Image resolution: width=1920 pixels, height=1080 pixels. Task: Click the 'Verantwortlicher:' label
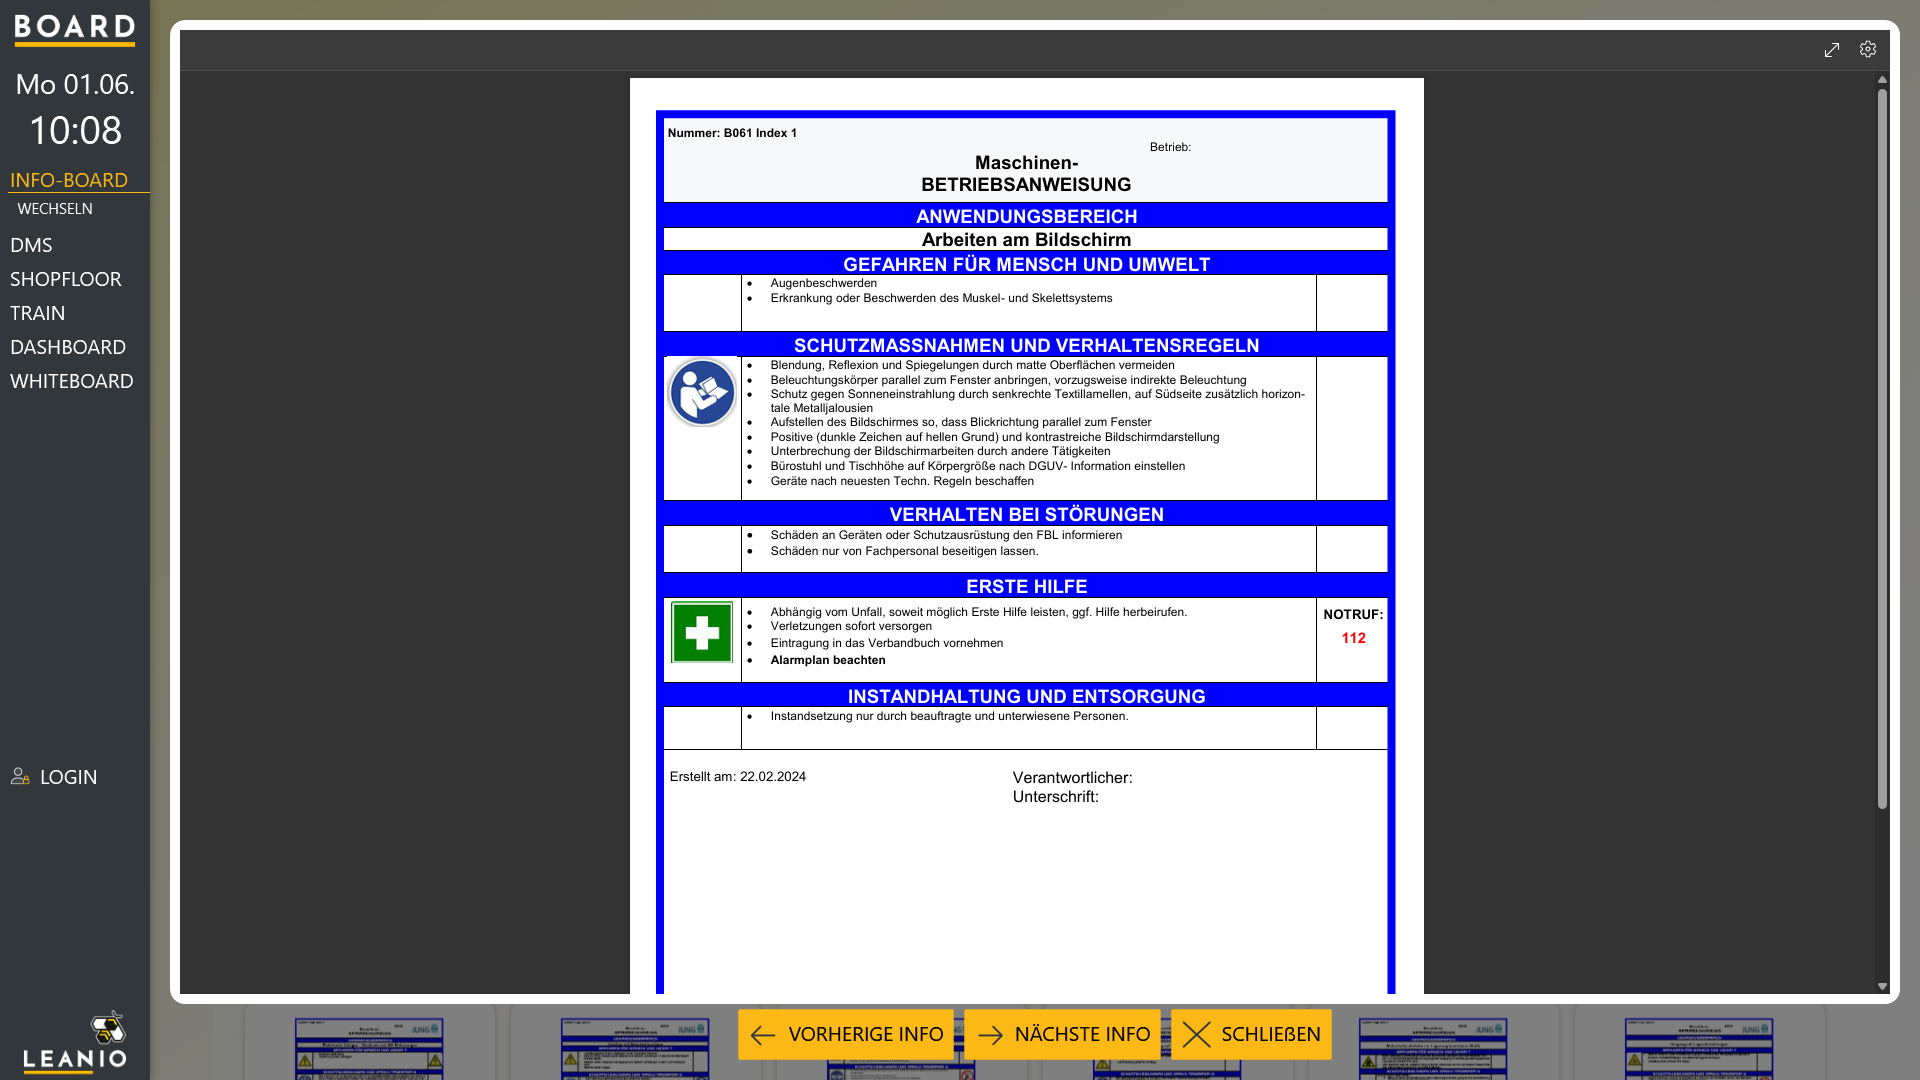pyautogui.click(x=1072, y=778)
